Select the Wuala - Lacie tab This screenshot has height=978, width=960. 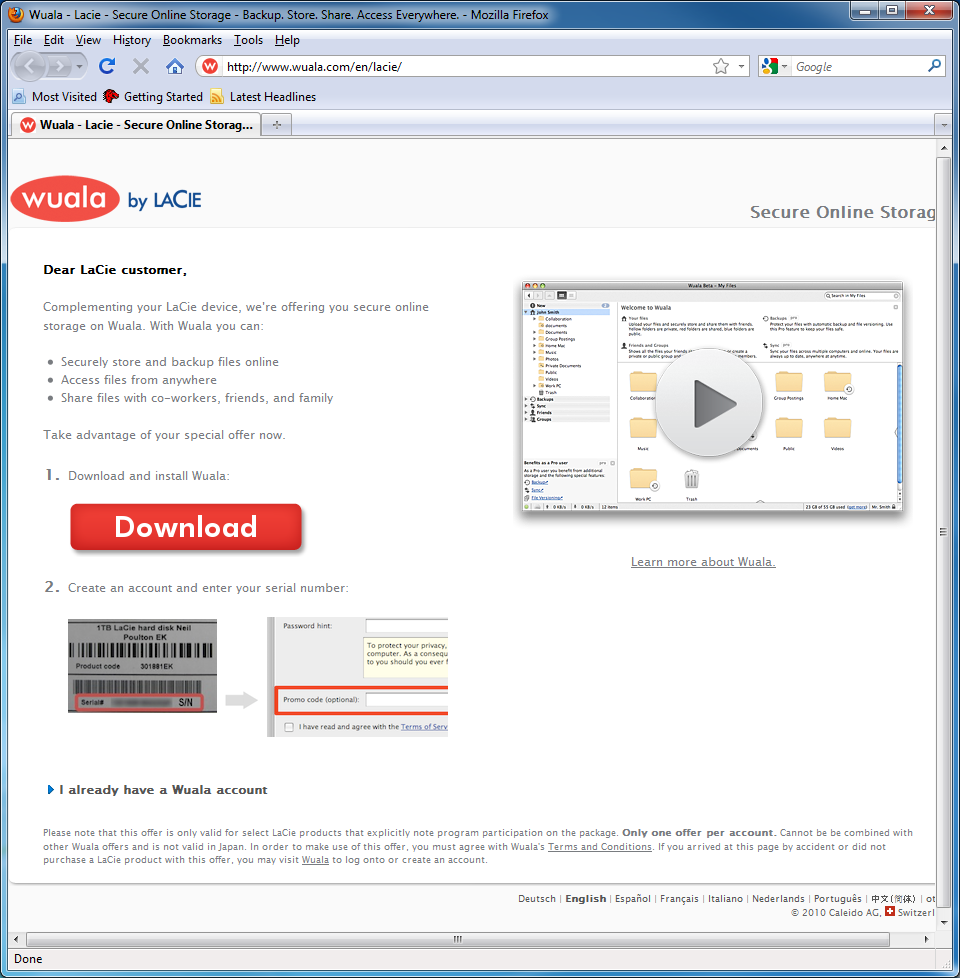[x=135, y=125]
